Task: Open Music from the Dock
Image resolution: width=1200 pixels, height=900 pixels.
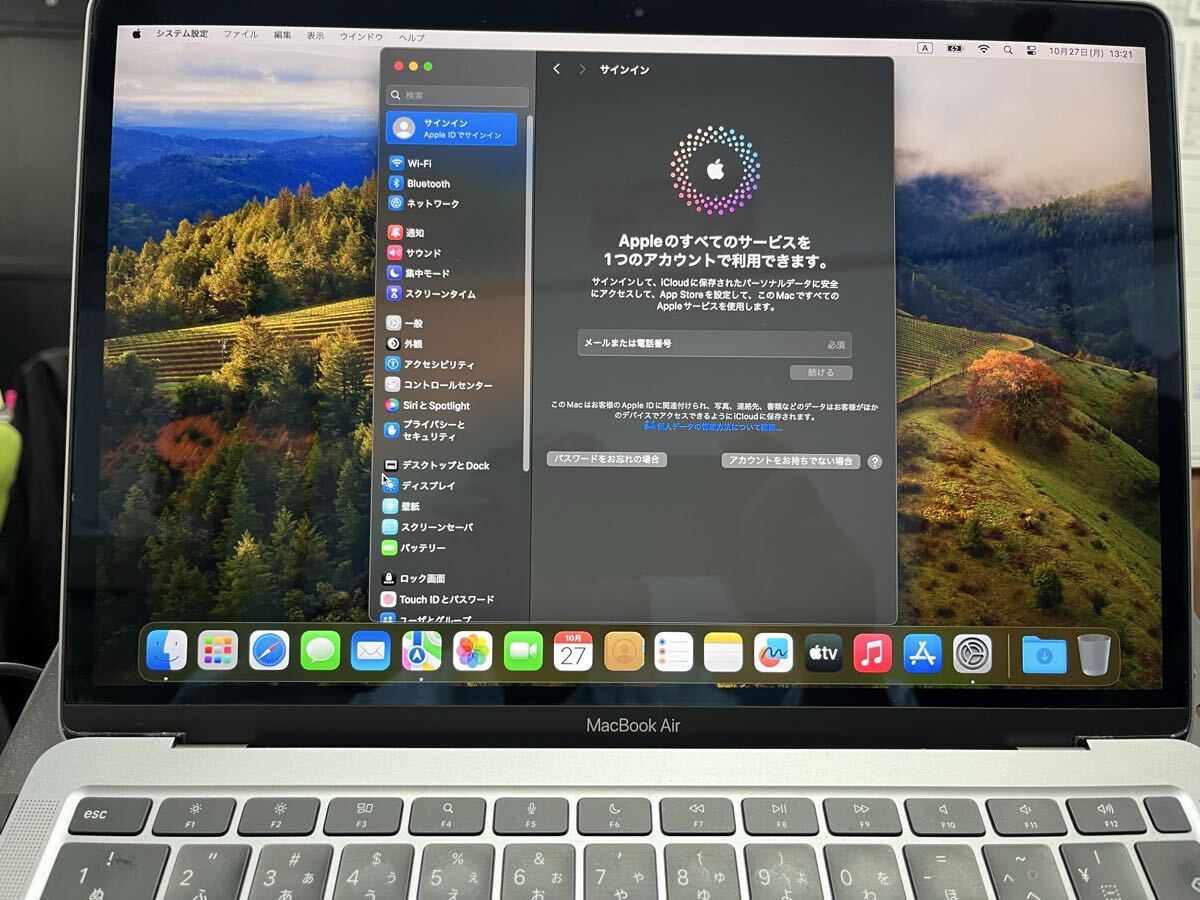Action: click(872, 654)
